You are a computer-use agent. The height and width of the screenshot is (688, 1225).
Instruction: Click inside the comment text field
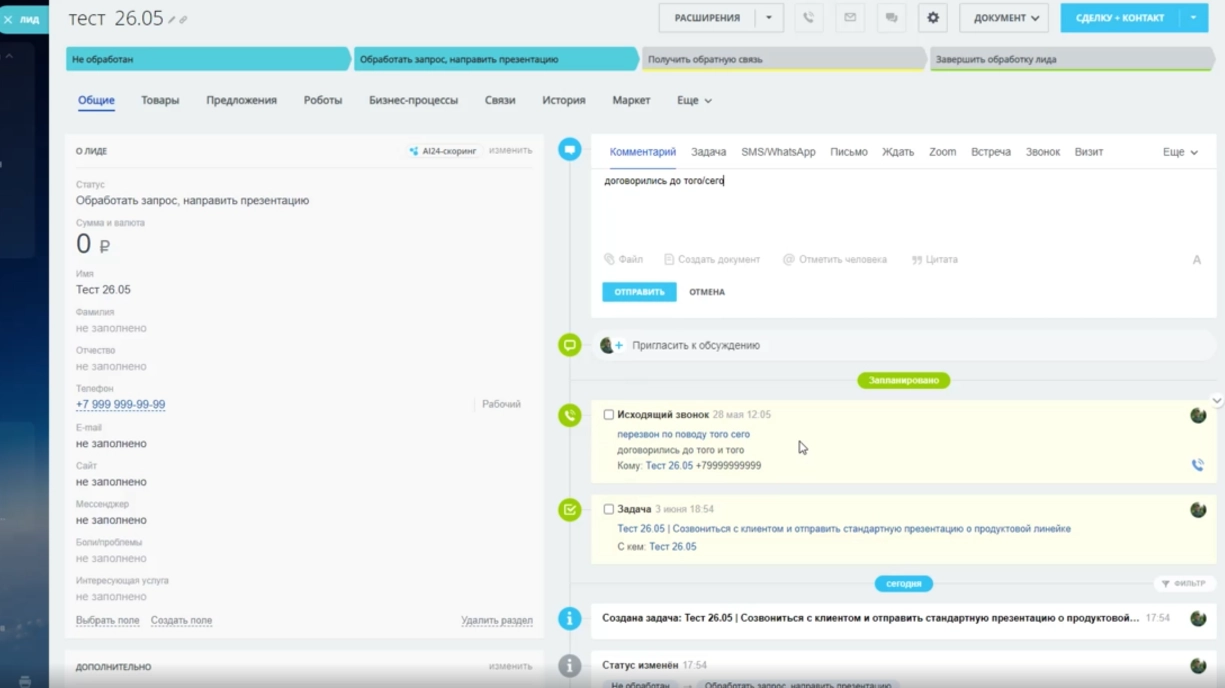click(x=900, y=212)
